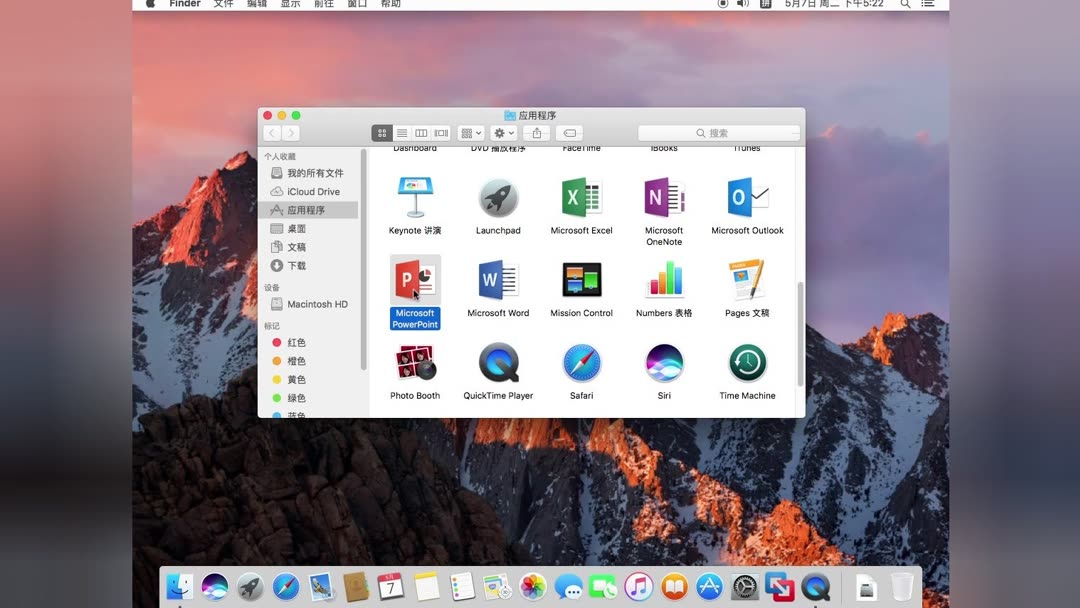
Task: Switch to list view in Finder
Action: click(x=401, y=132)
